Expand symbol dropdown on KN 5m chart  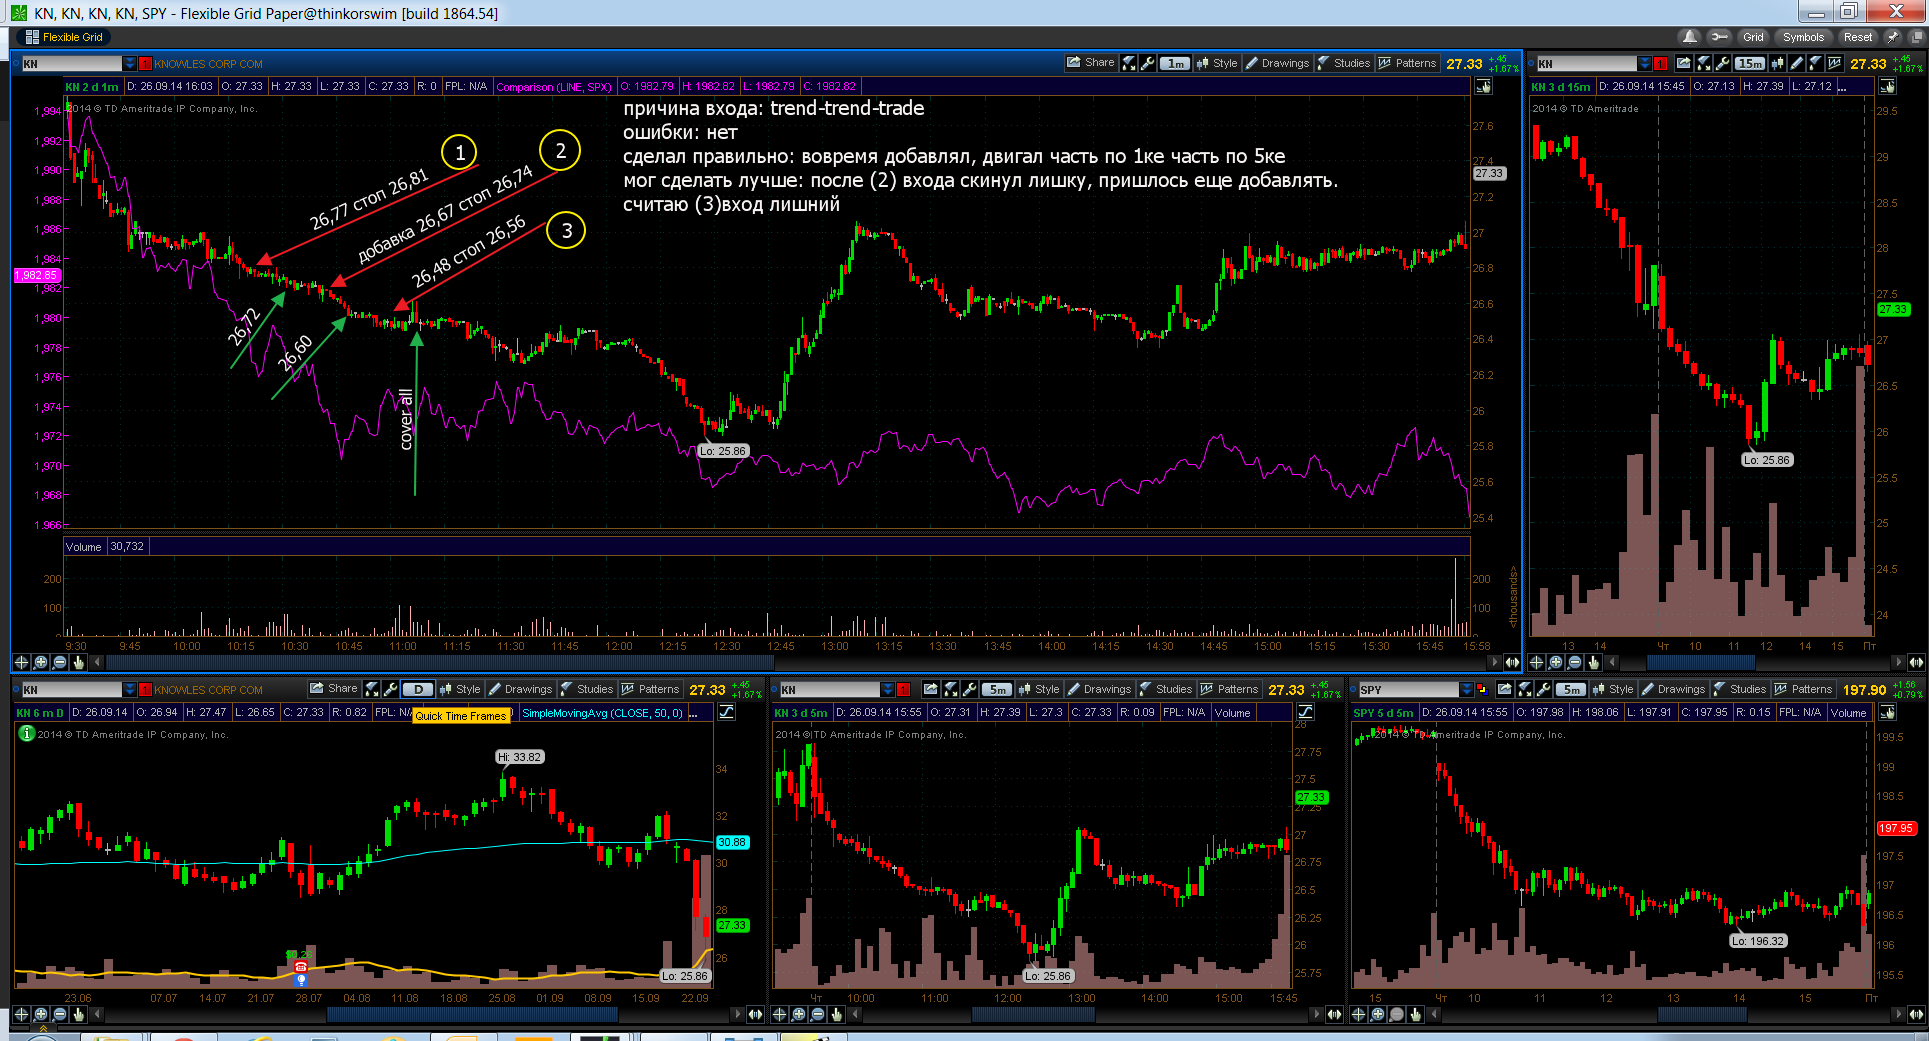pyautogui.click(x=887, y=690)
